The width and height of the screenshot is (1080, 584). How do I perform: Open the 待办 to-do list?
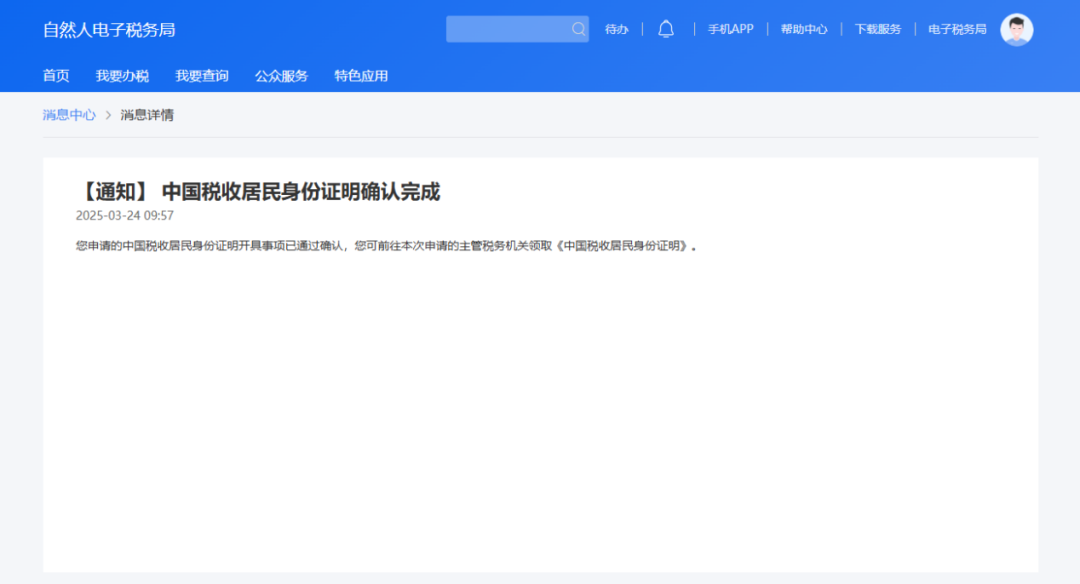(x=617, y=29)
